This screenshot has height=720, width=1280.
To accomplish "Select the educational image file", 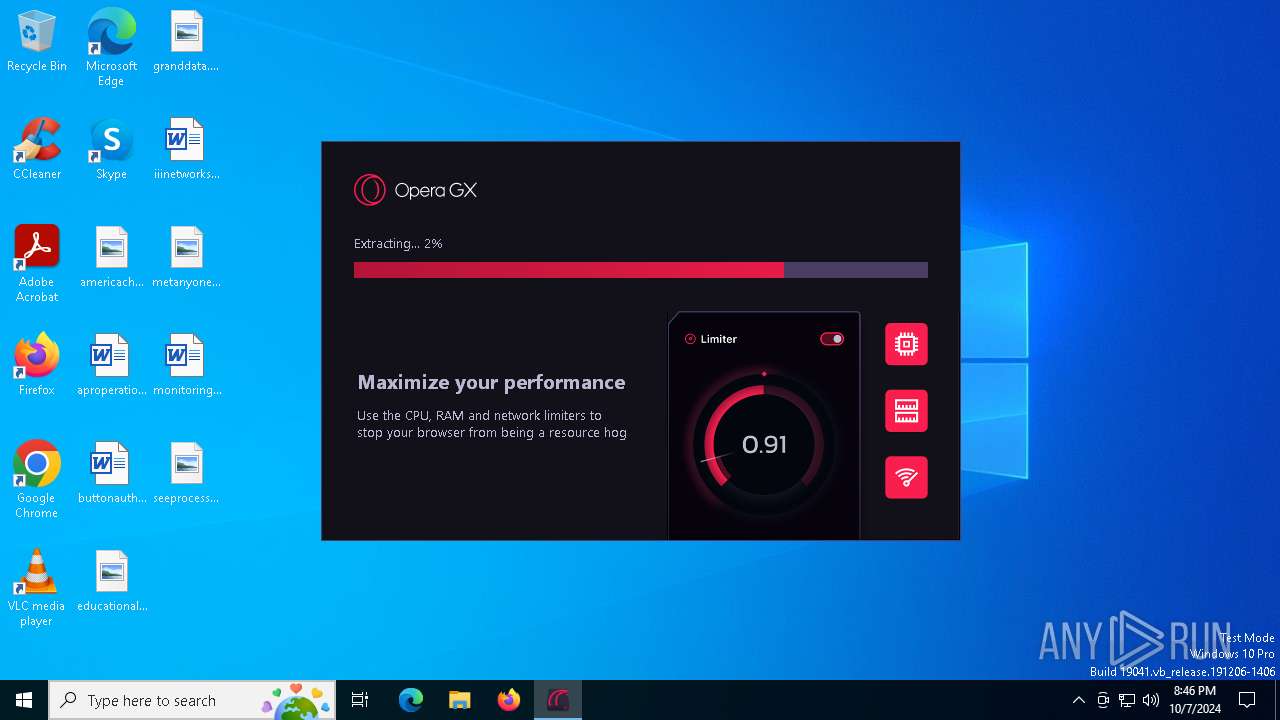I will [111, 582].
